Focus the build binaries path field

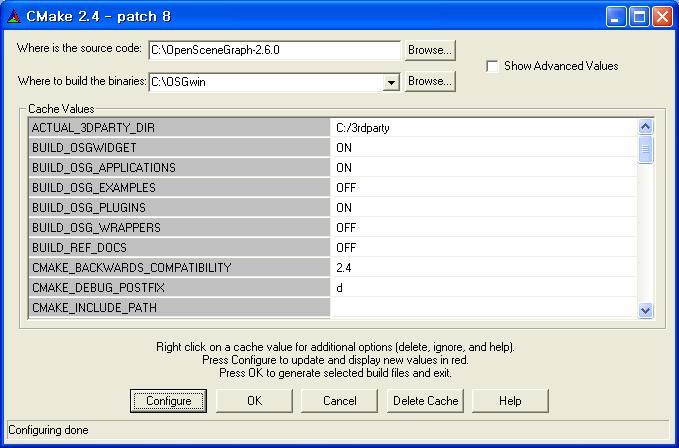click(266, 82)
